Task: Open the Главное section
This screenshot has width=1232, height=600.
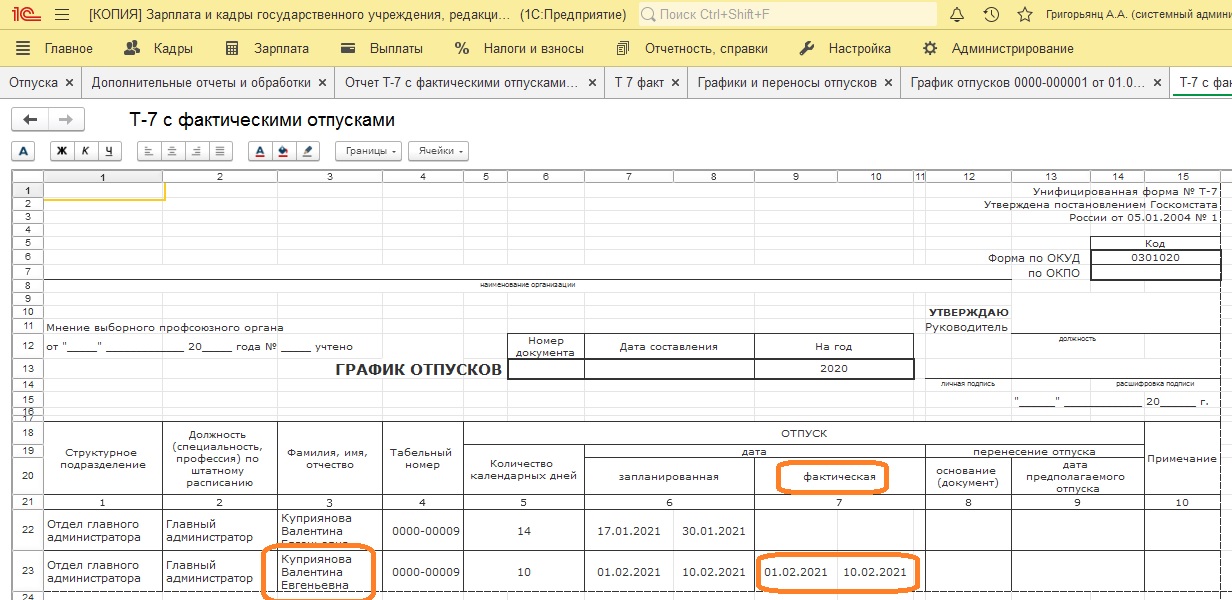Action: pyautogui.click(x=56, y=48)
